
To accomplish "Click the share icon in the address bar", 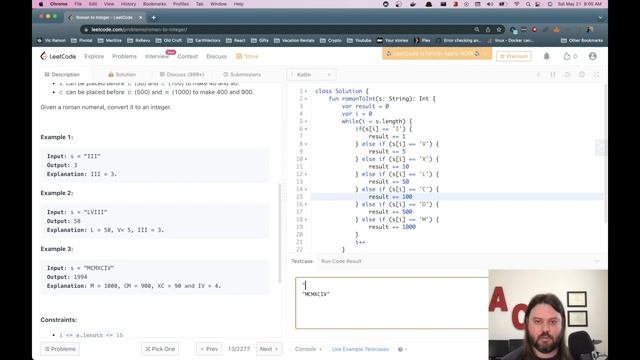I will pyautogui.click(x=488, y=29).
